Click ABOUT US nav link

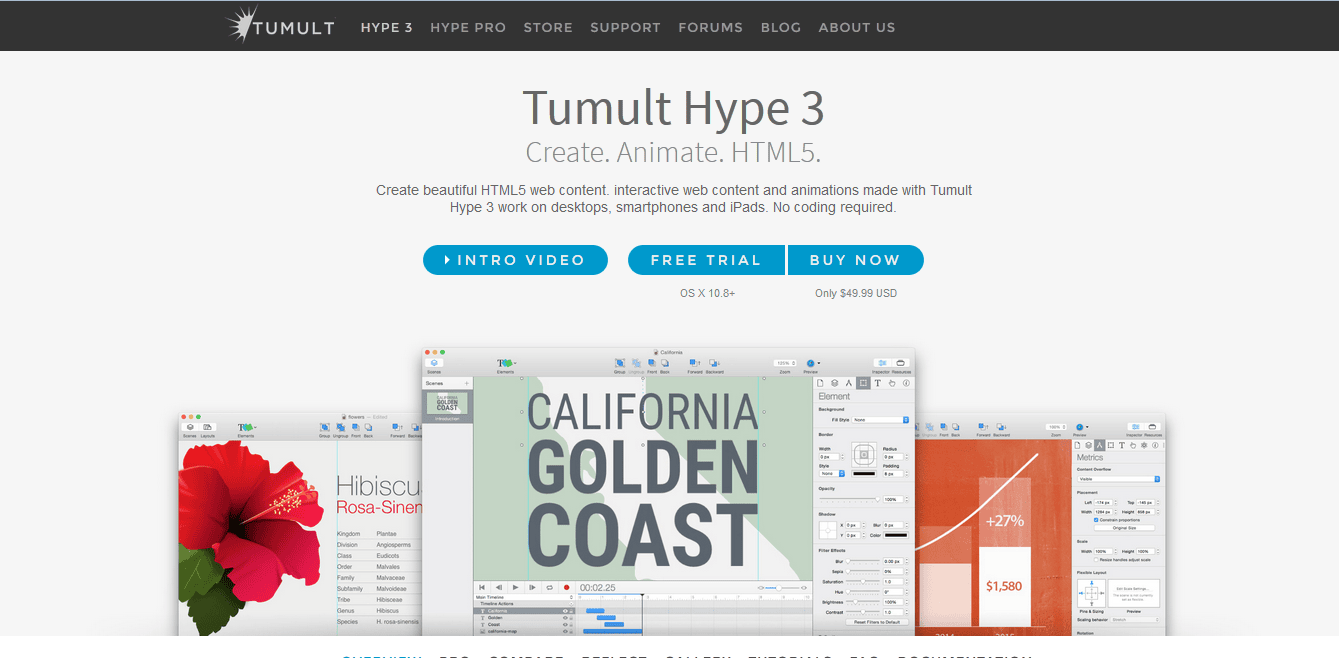tap(857, 27)
